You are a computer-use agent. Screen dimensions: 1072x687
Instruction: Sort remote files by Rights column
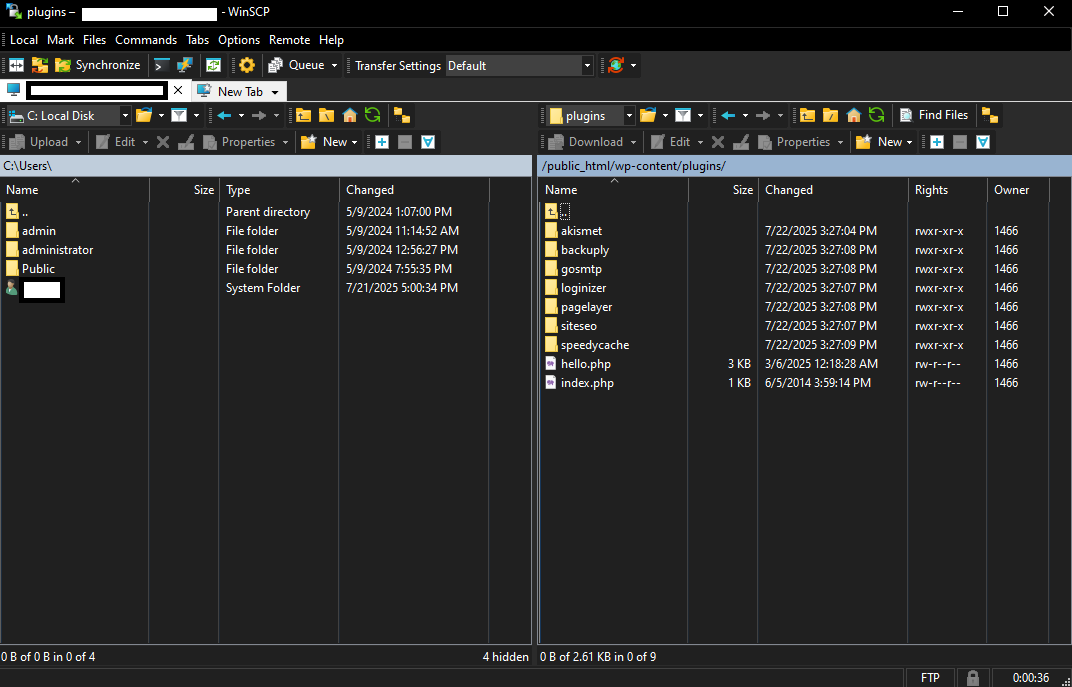(x=948, y=190)
